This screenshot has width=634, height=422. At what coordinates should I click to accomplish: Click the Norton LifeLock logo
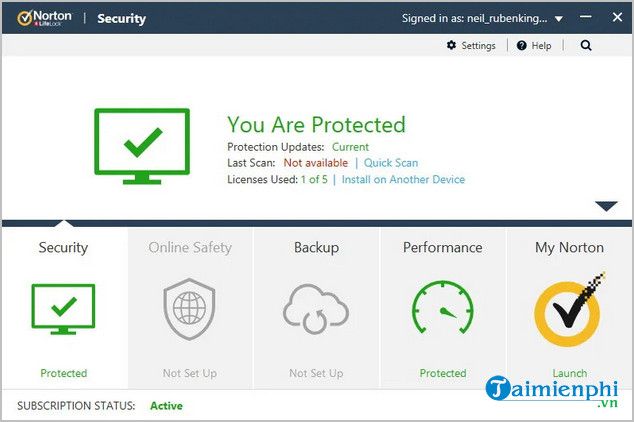[42, 18]
